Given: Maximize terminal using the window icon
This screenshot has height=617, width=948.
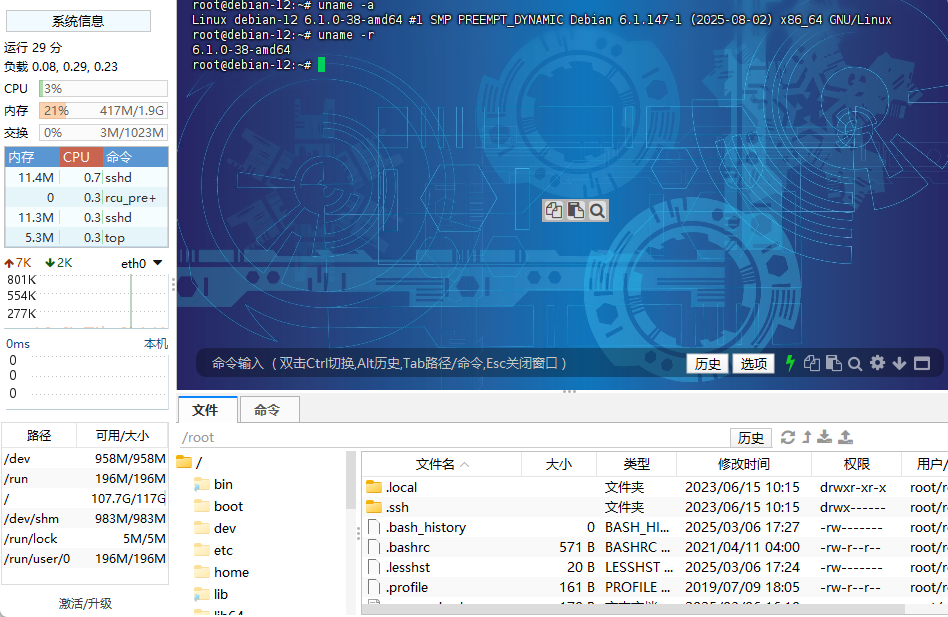Looking at the screenshot, I should pos(921,363).
